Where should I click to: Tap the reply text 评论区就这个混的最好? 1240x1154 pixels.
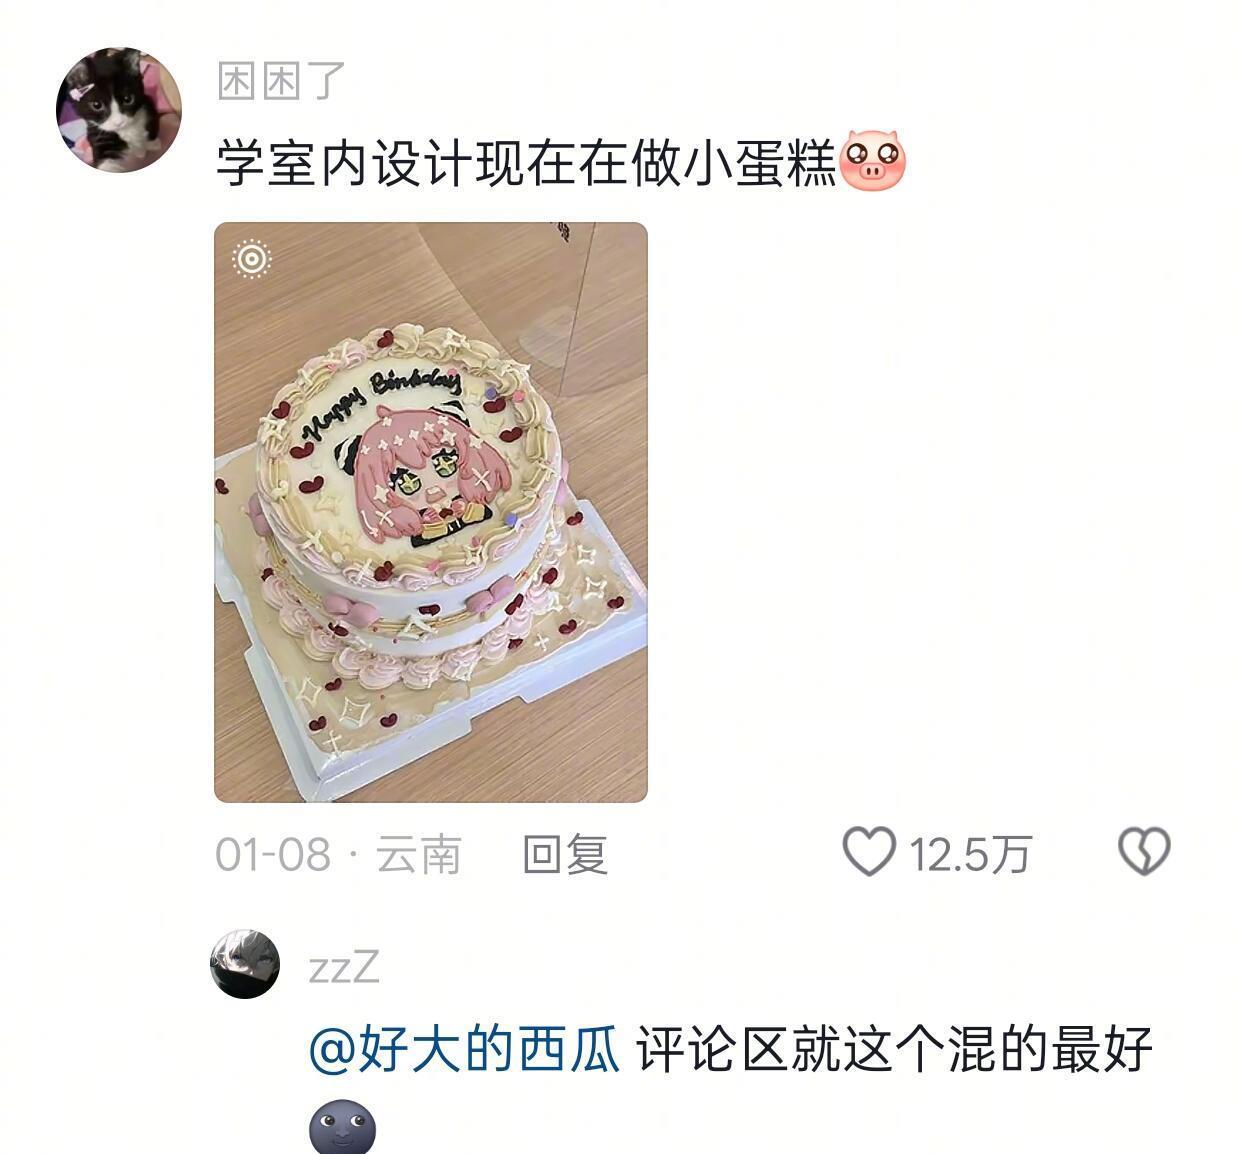tap(896, 1050)
